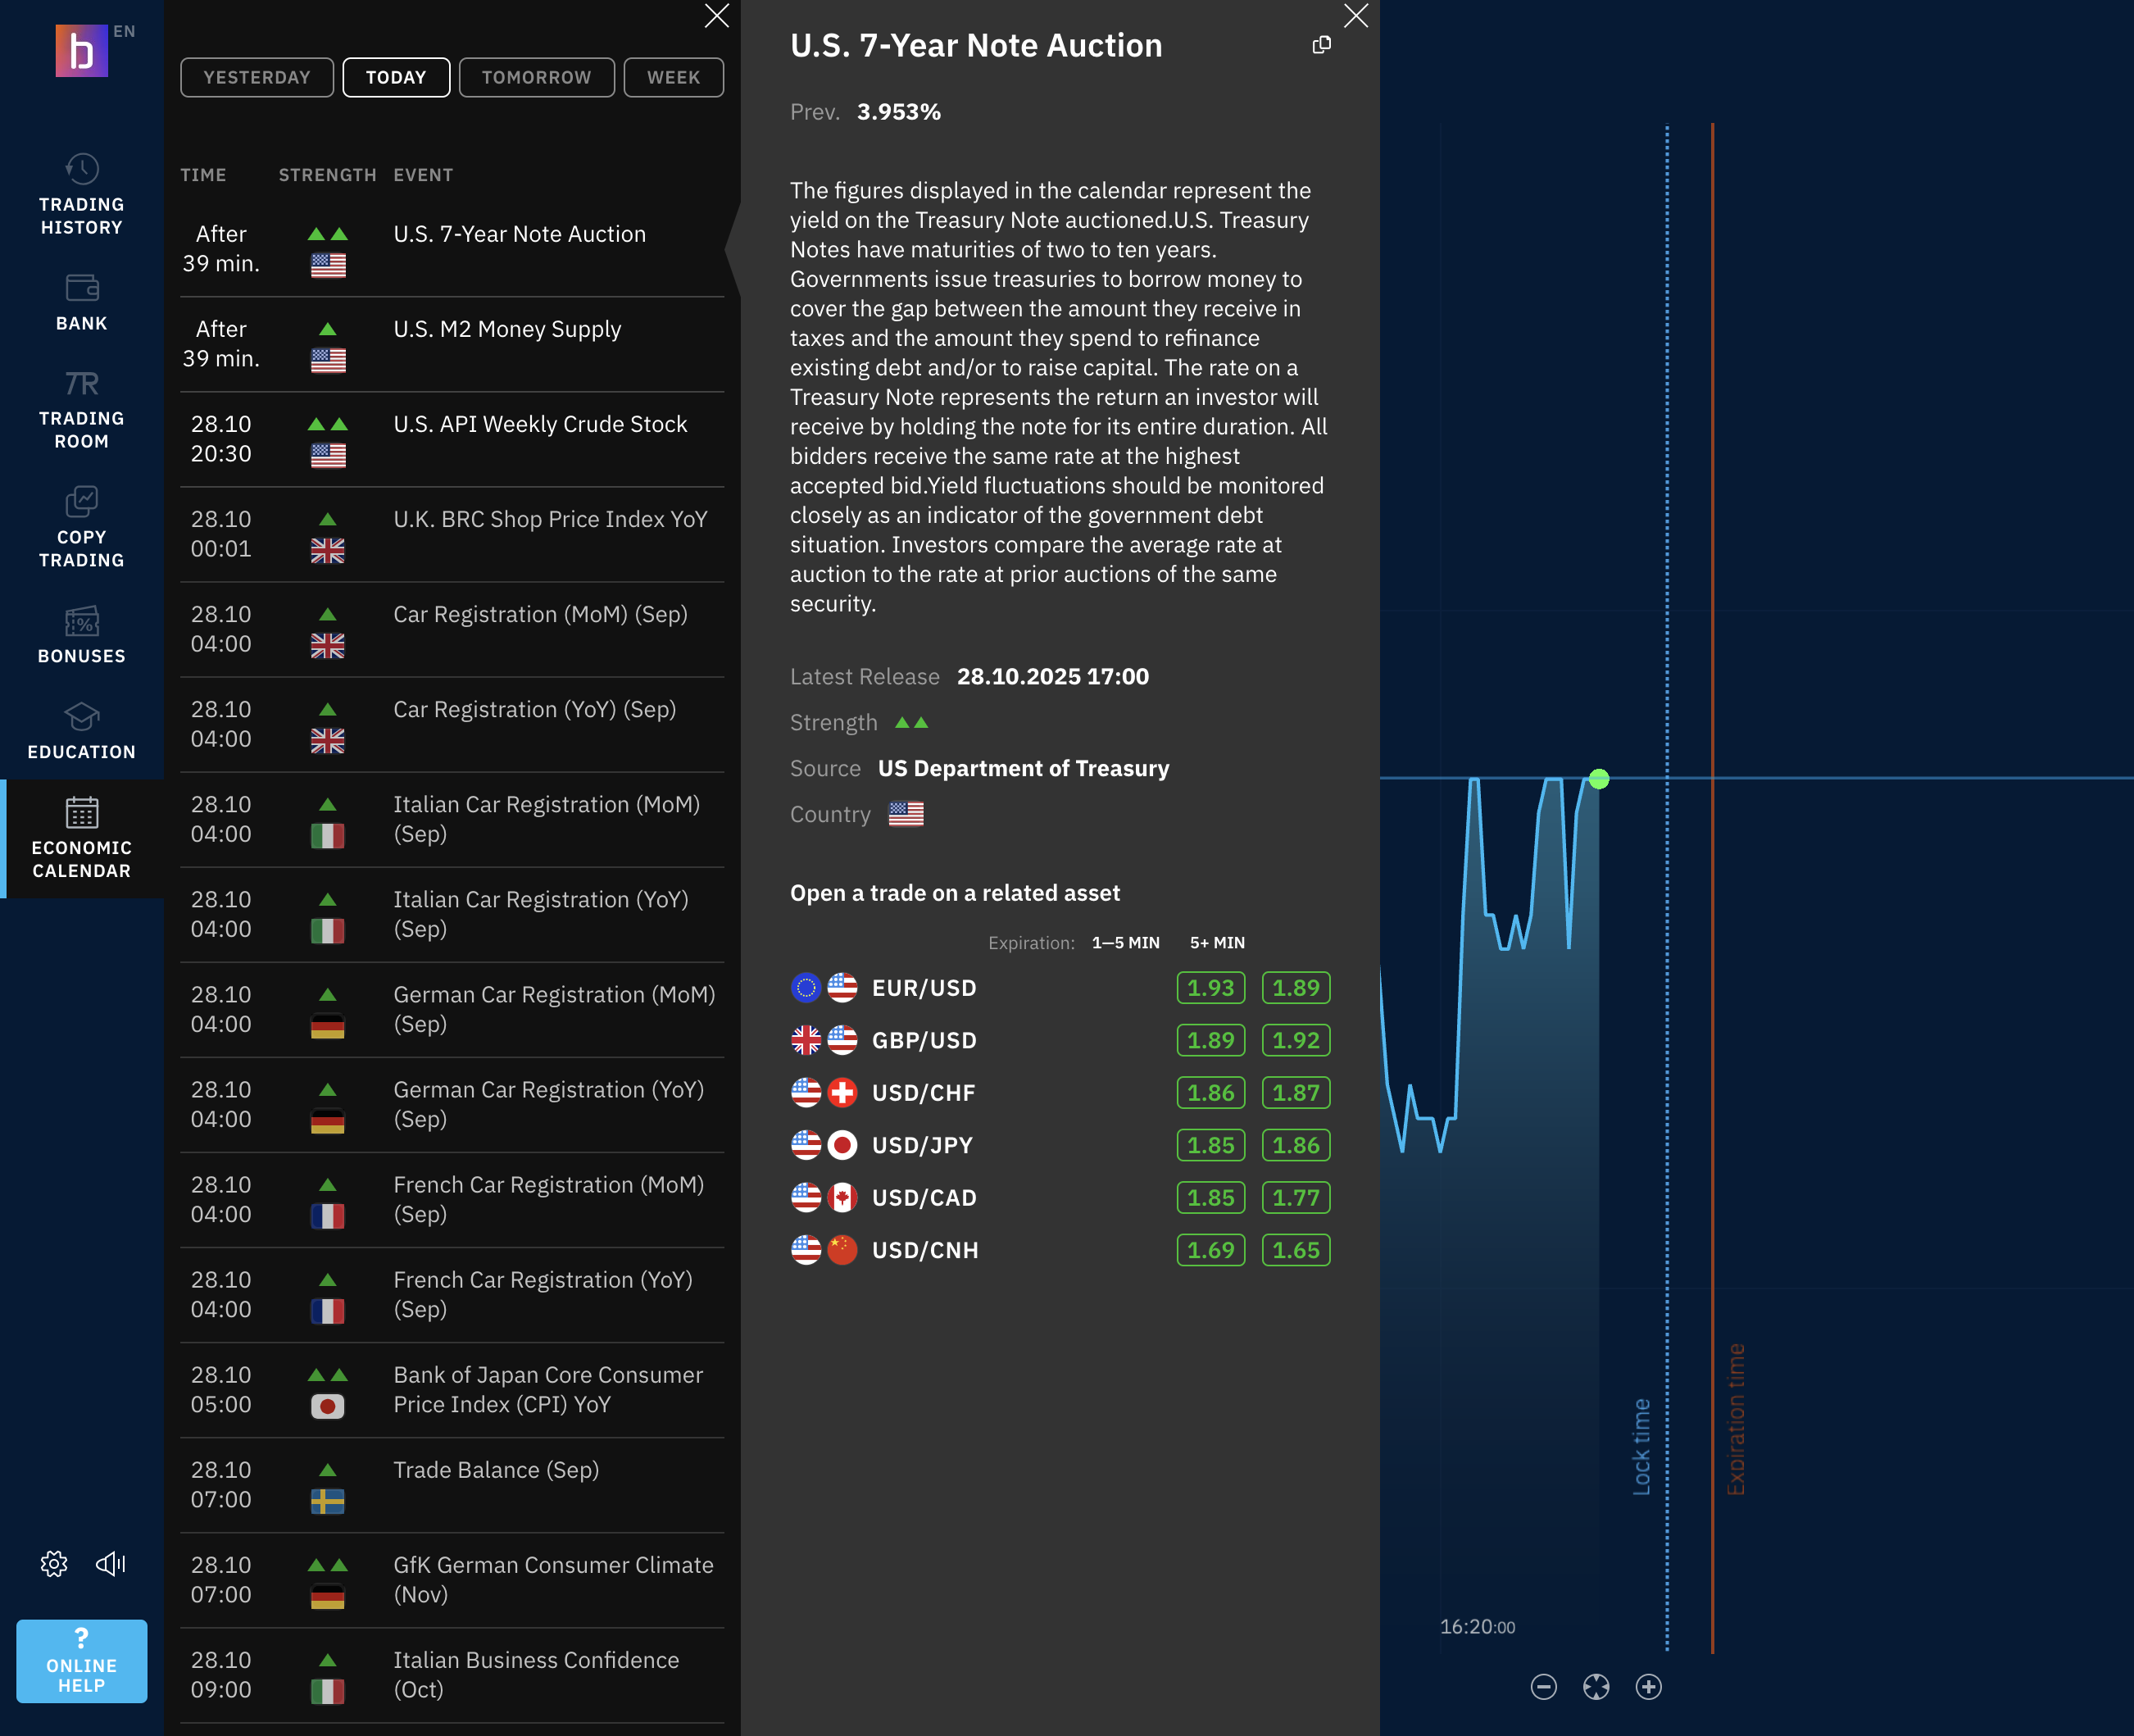Open a 1.93 payout trade on EUR/USD
Viewport: 2134px width, 1736px height.
tap(1211, 987)
